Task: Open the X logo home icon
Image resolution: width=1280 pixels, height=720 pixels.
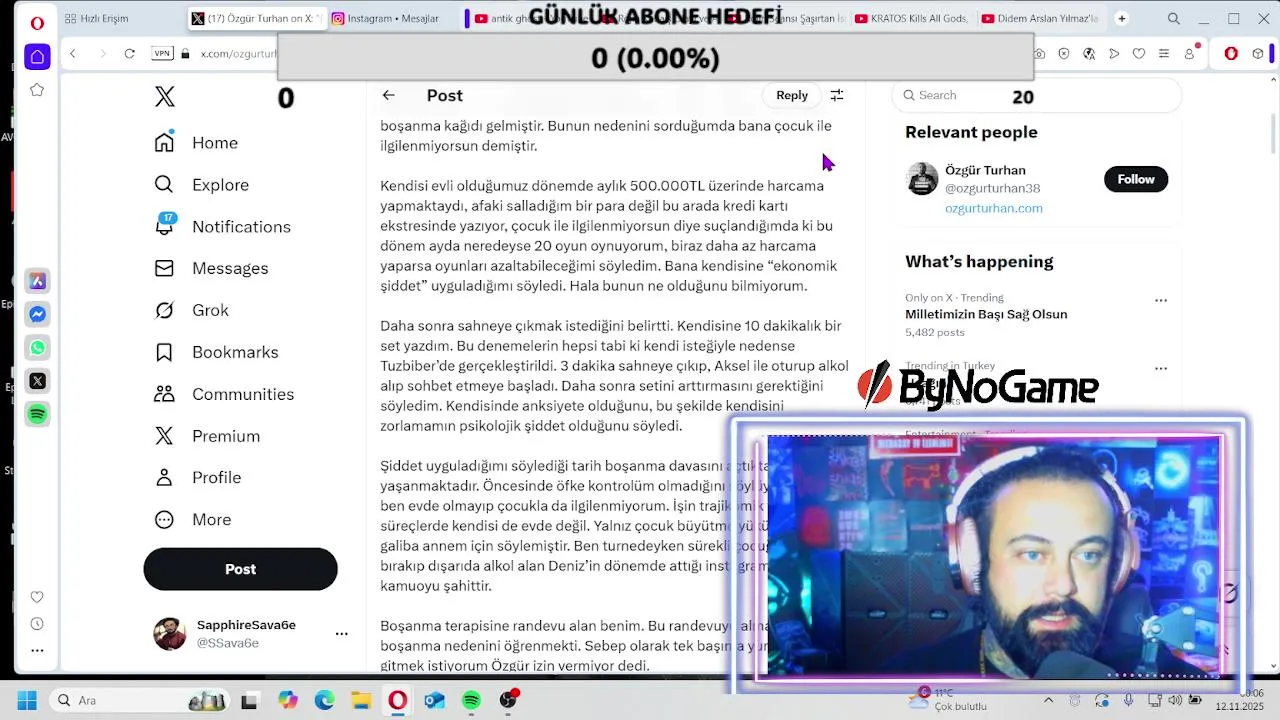Action: coord(165,96)
